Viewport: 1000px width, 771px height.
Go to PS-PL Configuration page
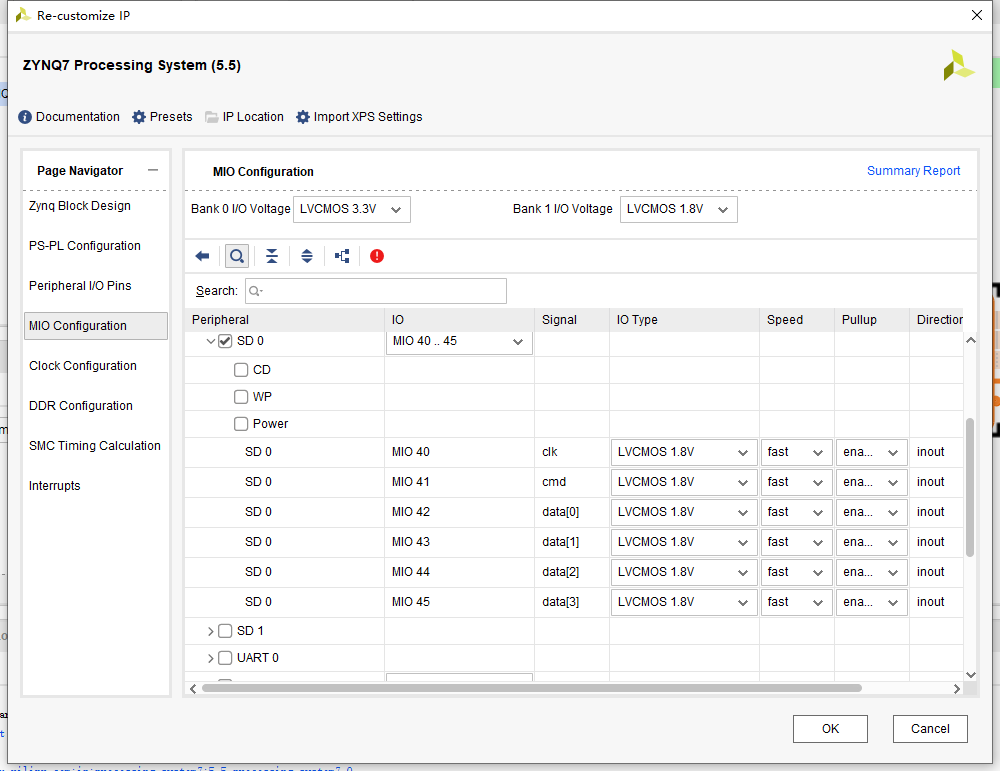click(85, 246)
